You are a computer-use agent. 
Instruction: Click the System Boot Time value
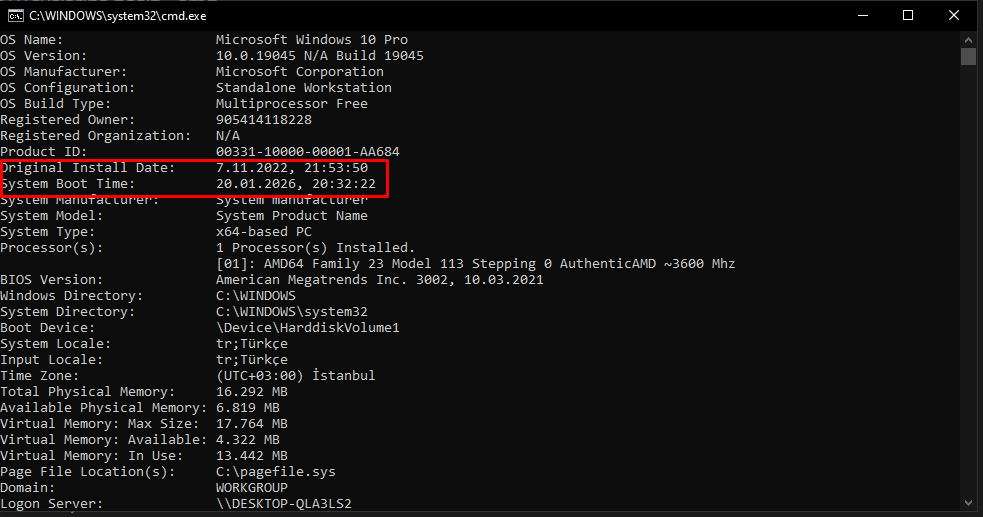[x=295, y=184]
